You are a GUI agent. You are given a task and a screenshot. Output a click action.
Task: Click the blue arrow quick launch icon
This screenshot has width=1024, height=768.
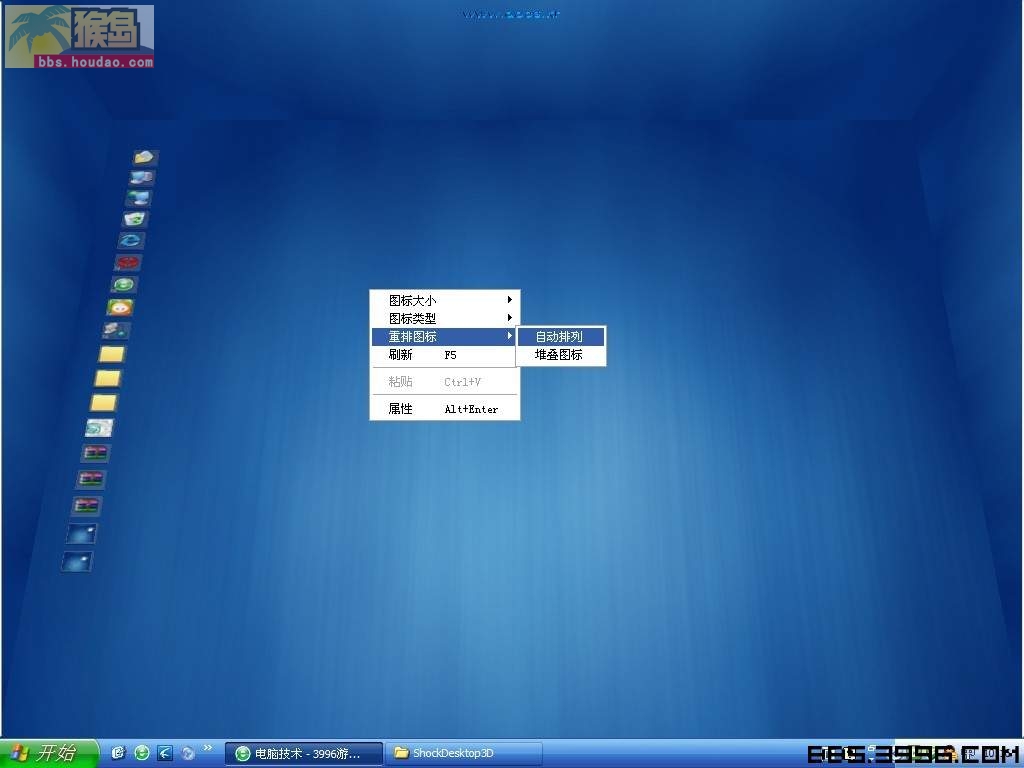coord(165,753)
